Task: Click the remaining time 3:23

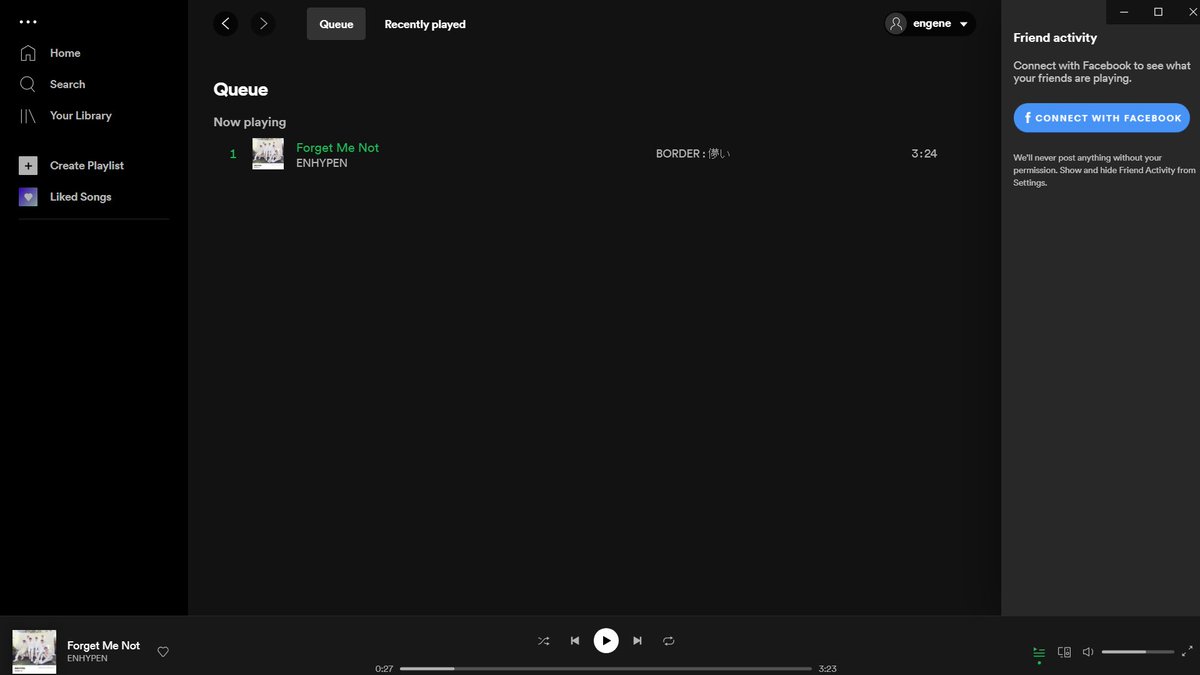Action: pyautogui.click(x=827, y=669)
